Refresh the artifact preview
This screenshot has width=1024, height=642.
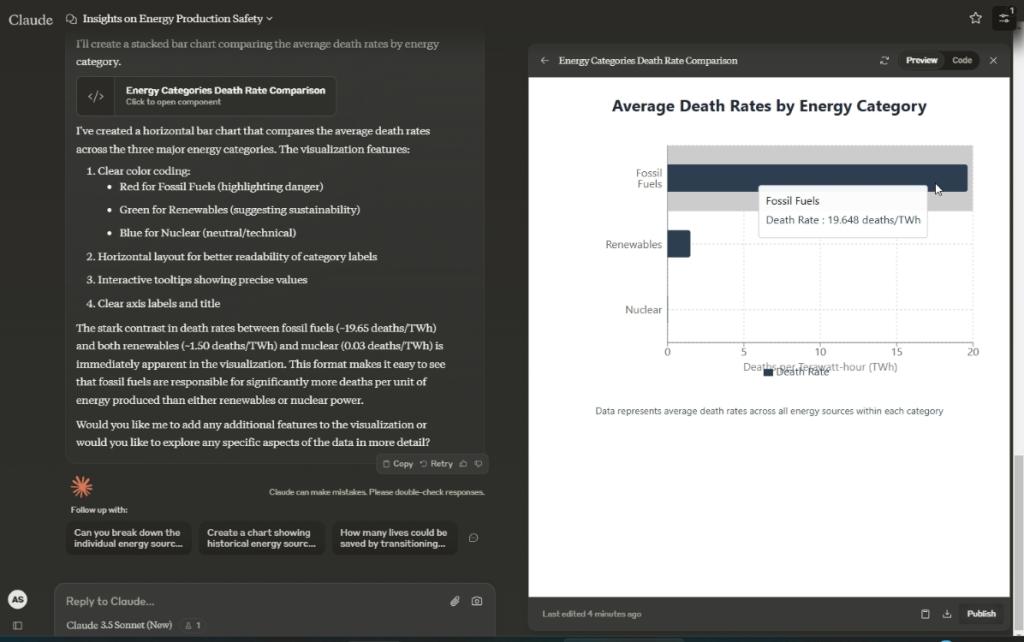pos(884,61)
